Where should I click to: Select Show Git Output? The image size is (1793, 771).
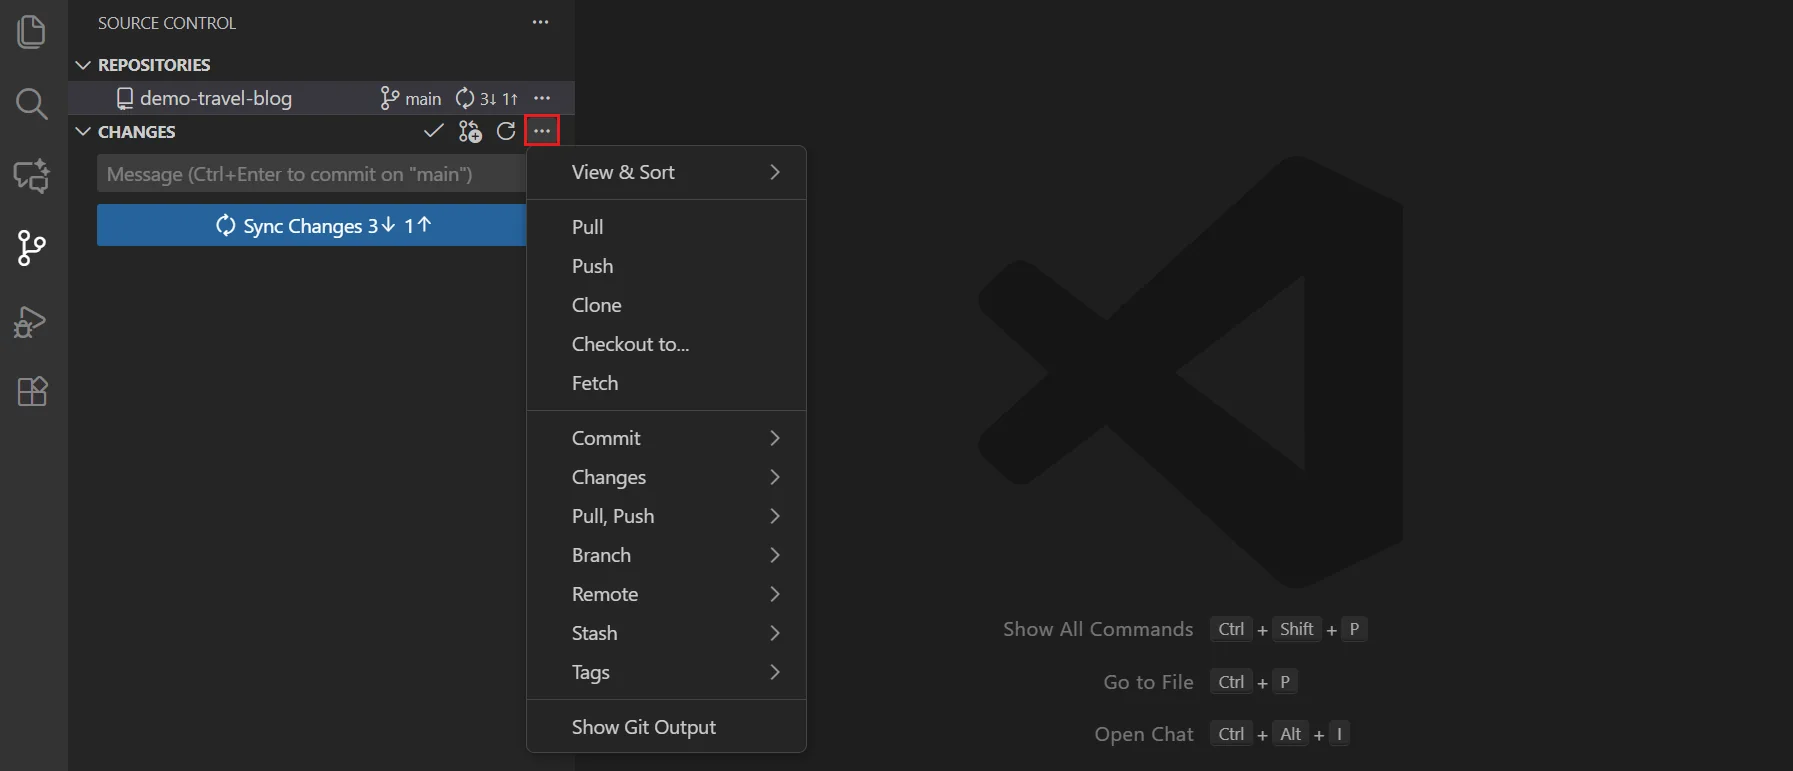666,727
